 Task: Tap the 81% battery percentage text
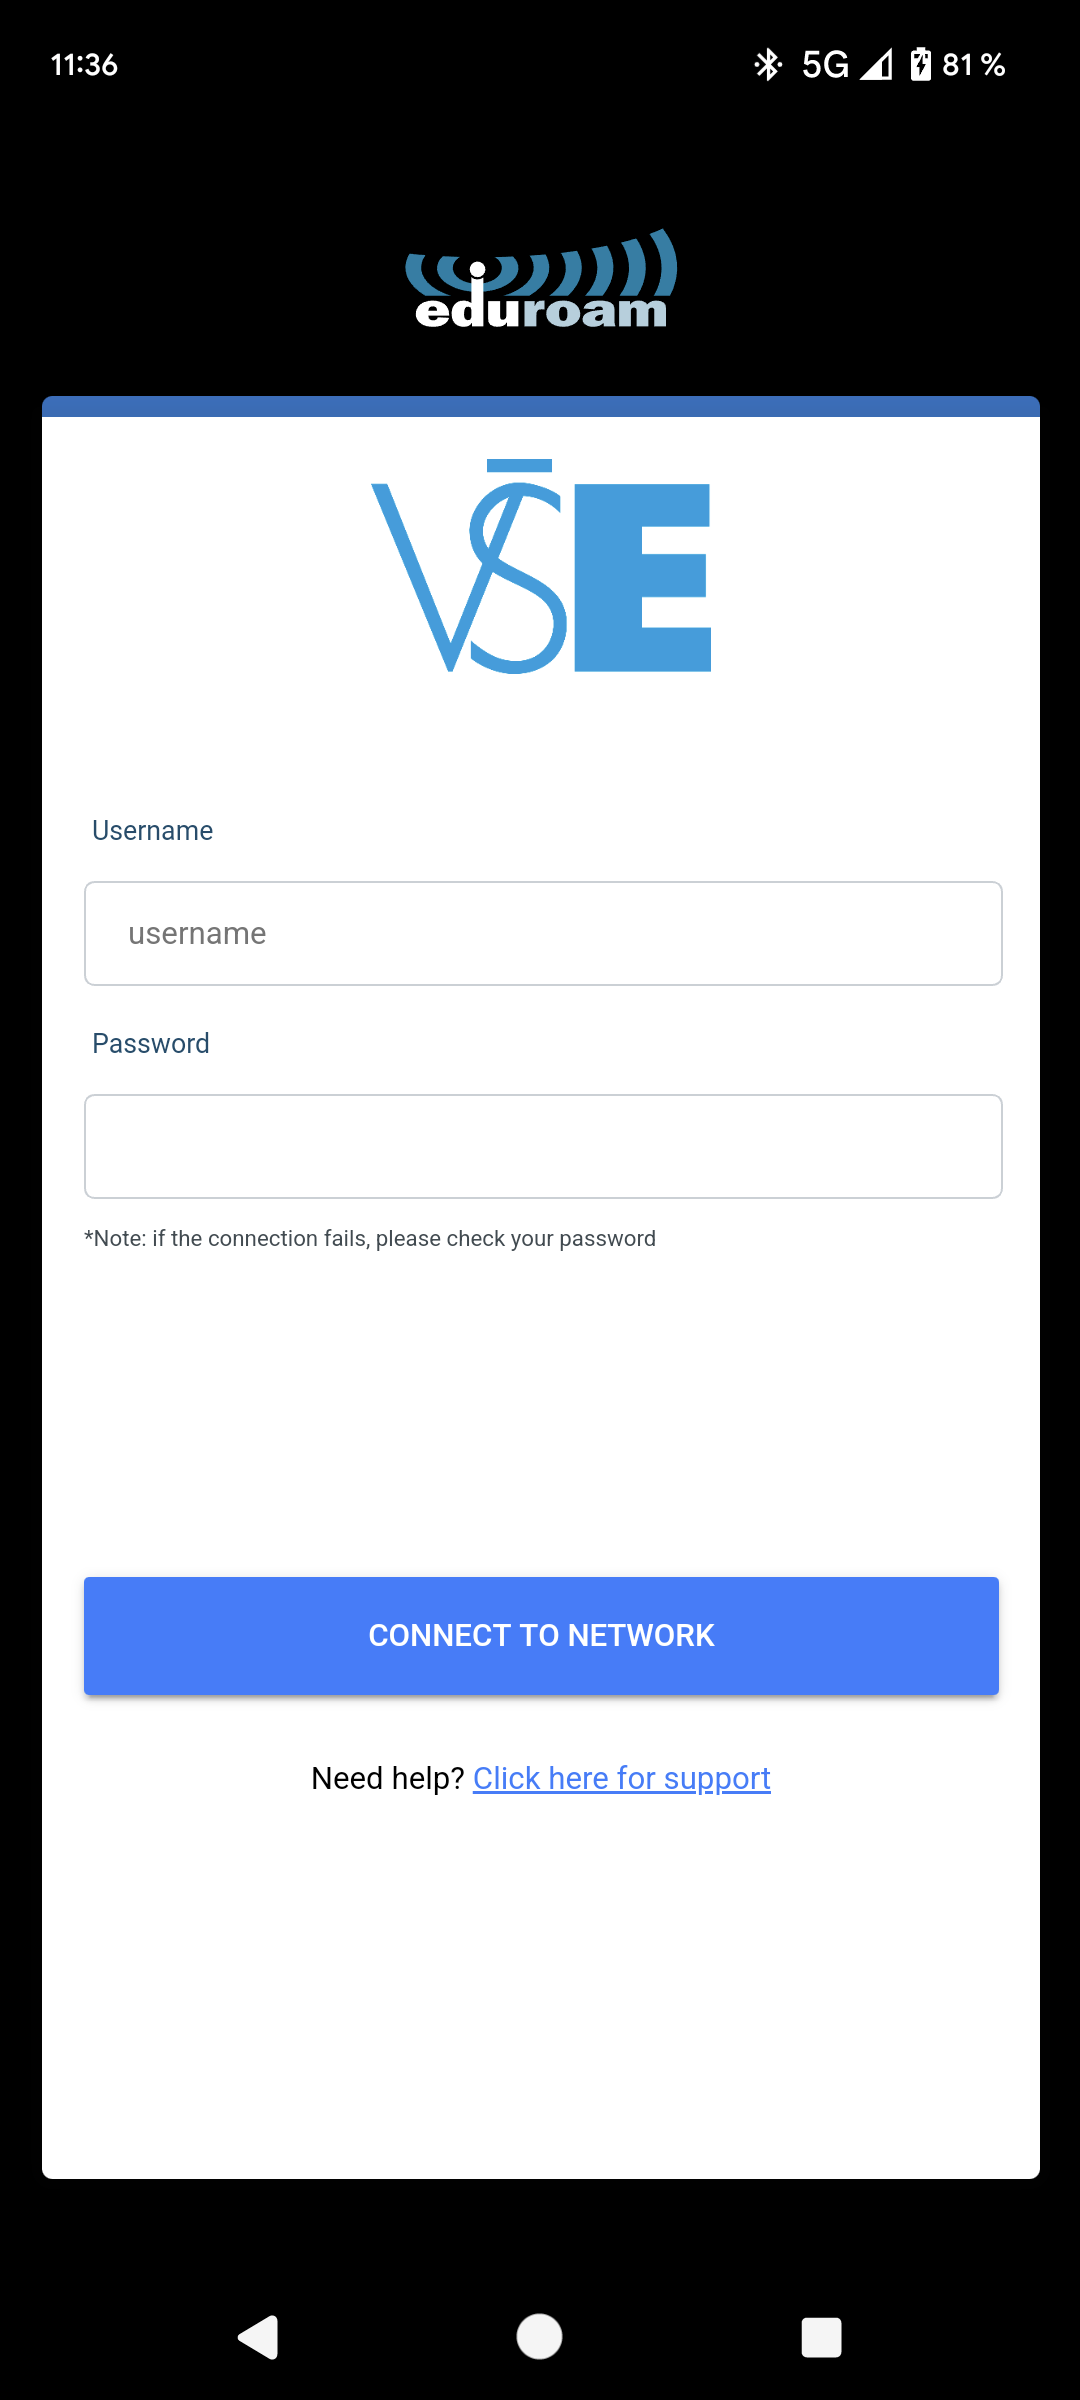click(973, 65)
